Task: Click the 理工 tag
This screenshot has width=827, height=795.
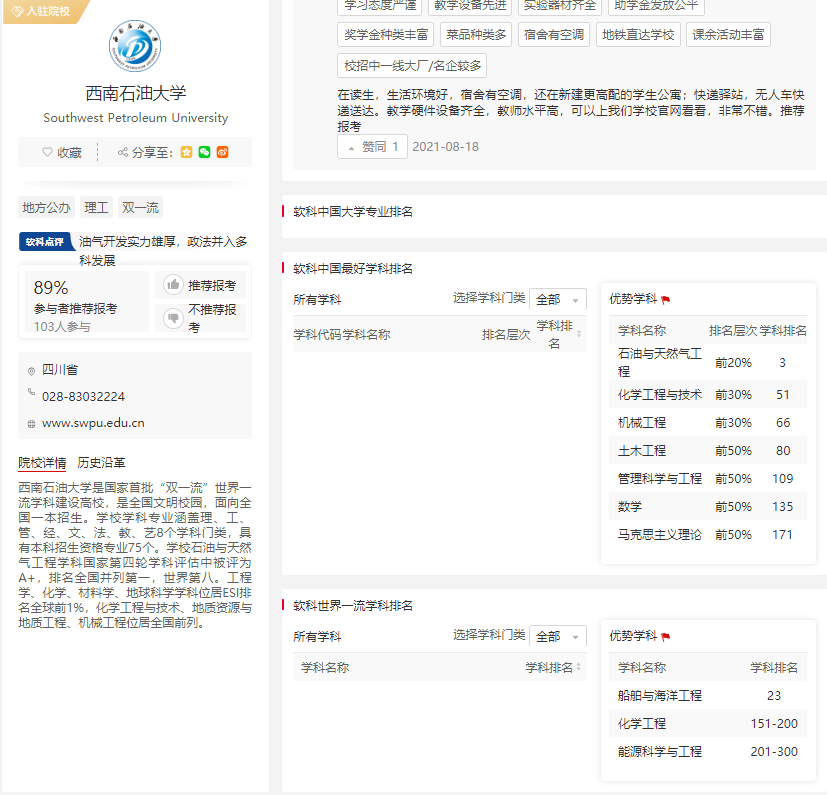Action: pos(96,207)
